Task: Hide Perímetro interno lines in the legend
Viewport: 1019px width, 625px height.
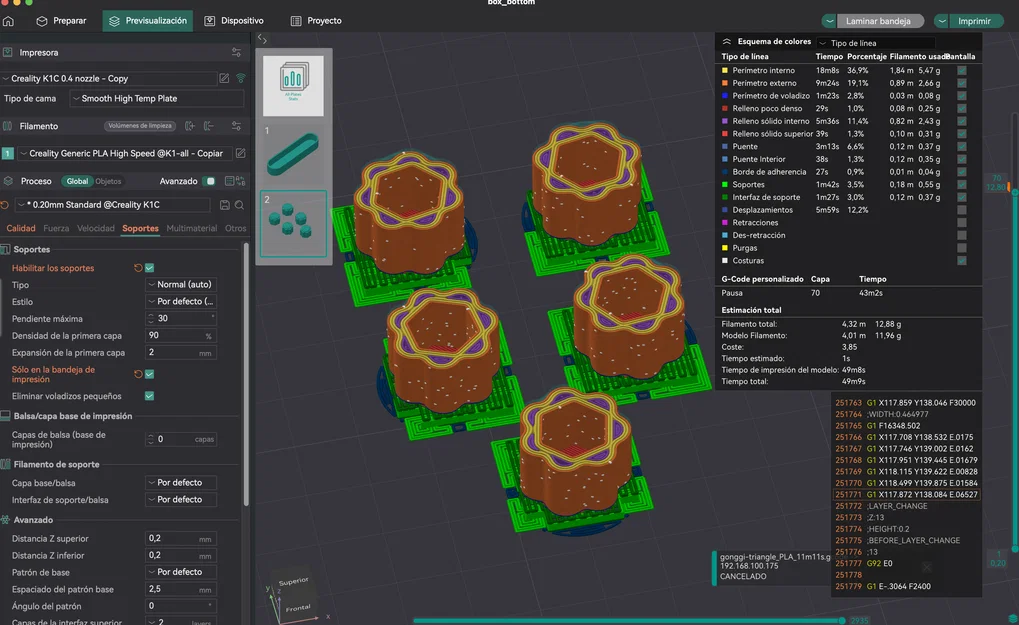Action: coord(961,70)
